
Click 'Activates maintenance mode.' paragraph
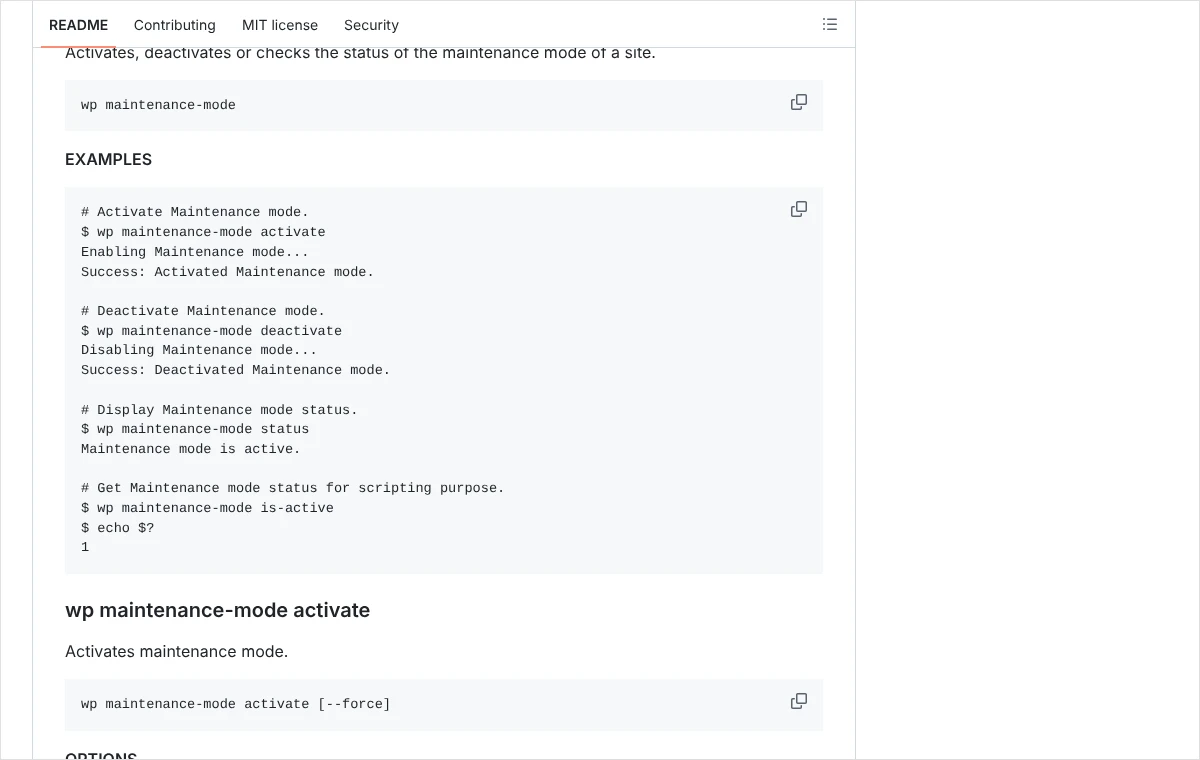pos(176,652)
